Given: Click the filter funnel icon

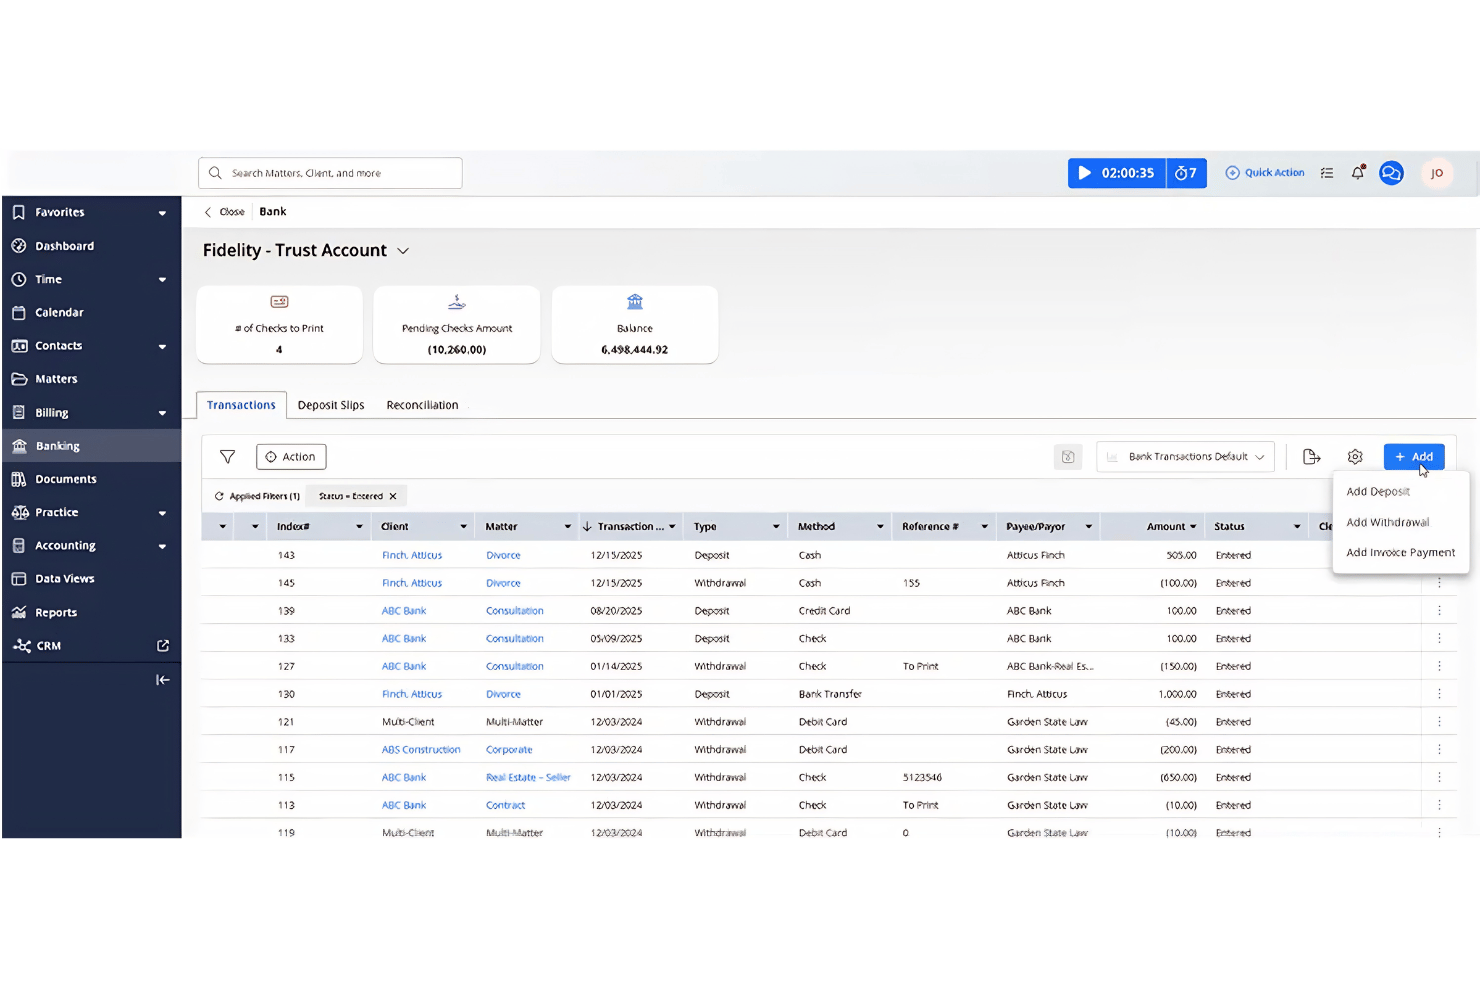Looking at the screenshot, I should coord(228,457).
